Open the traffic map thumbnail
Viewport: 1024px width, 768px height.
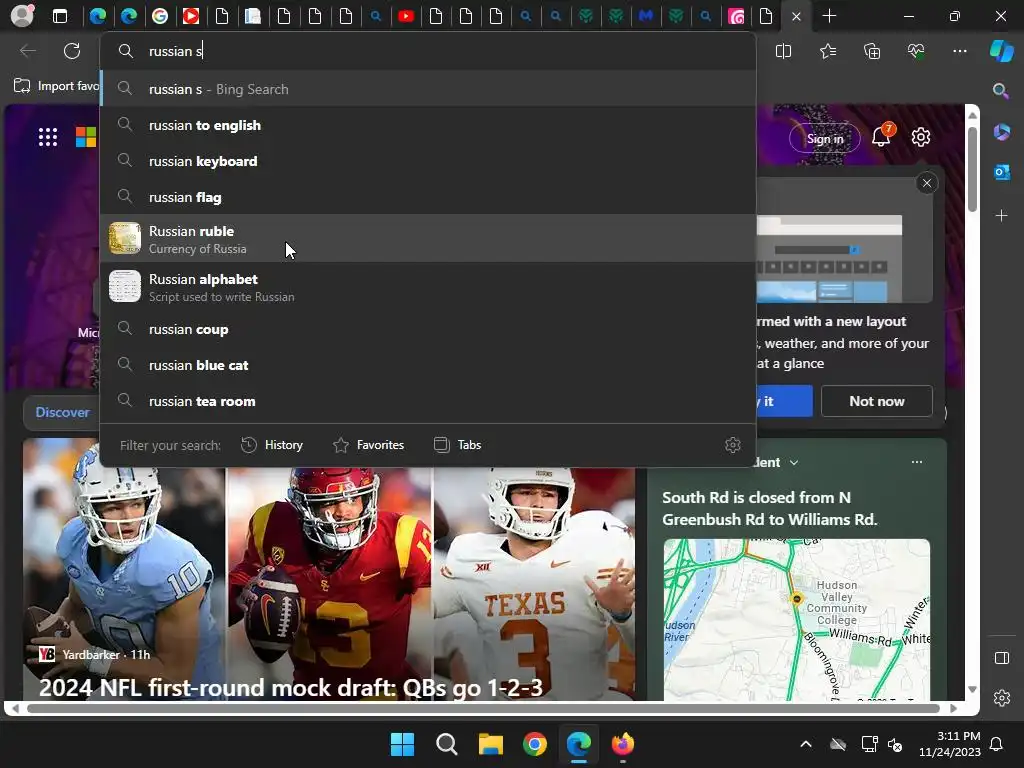[x=796, y=620]
